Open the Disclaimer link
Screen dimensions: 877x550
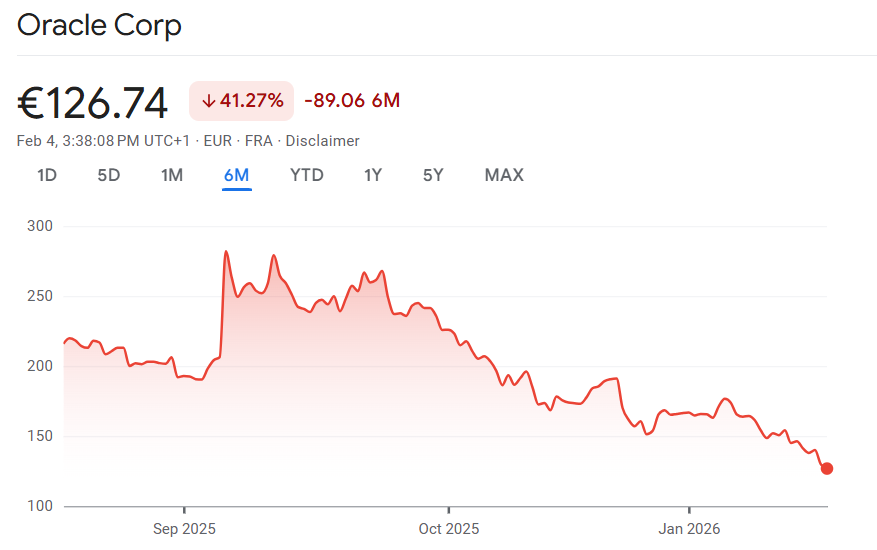click(322, 141)
